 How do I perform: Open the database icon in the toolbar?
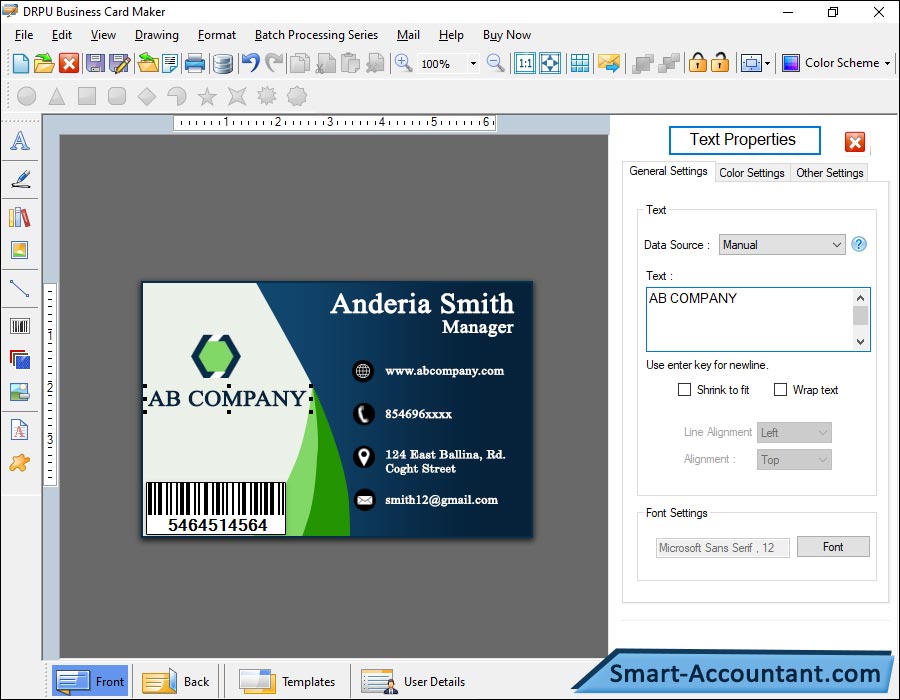(223, 63)
